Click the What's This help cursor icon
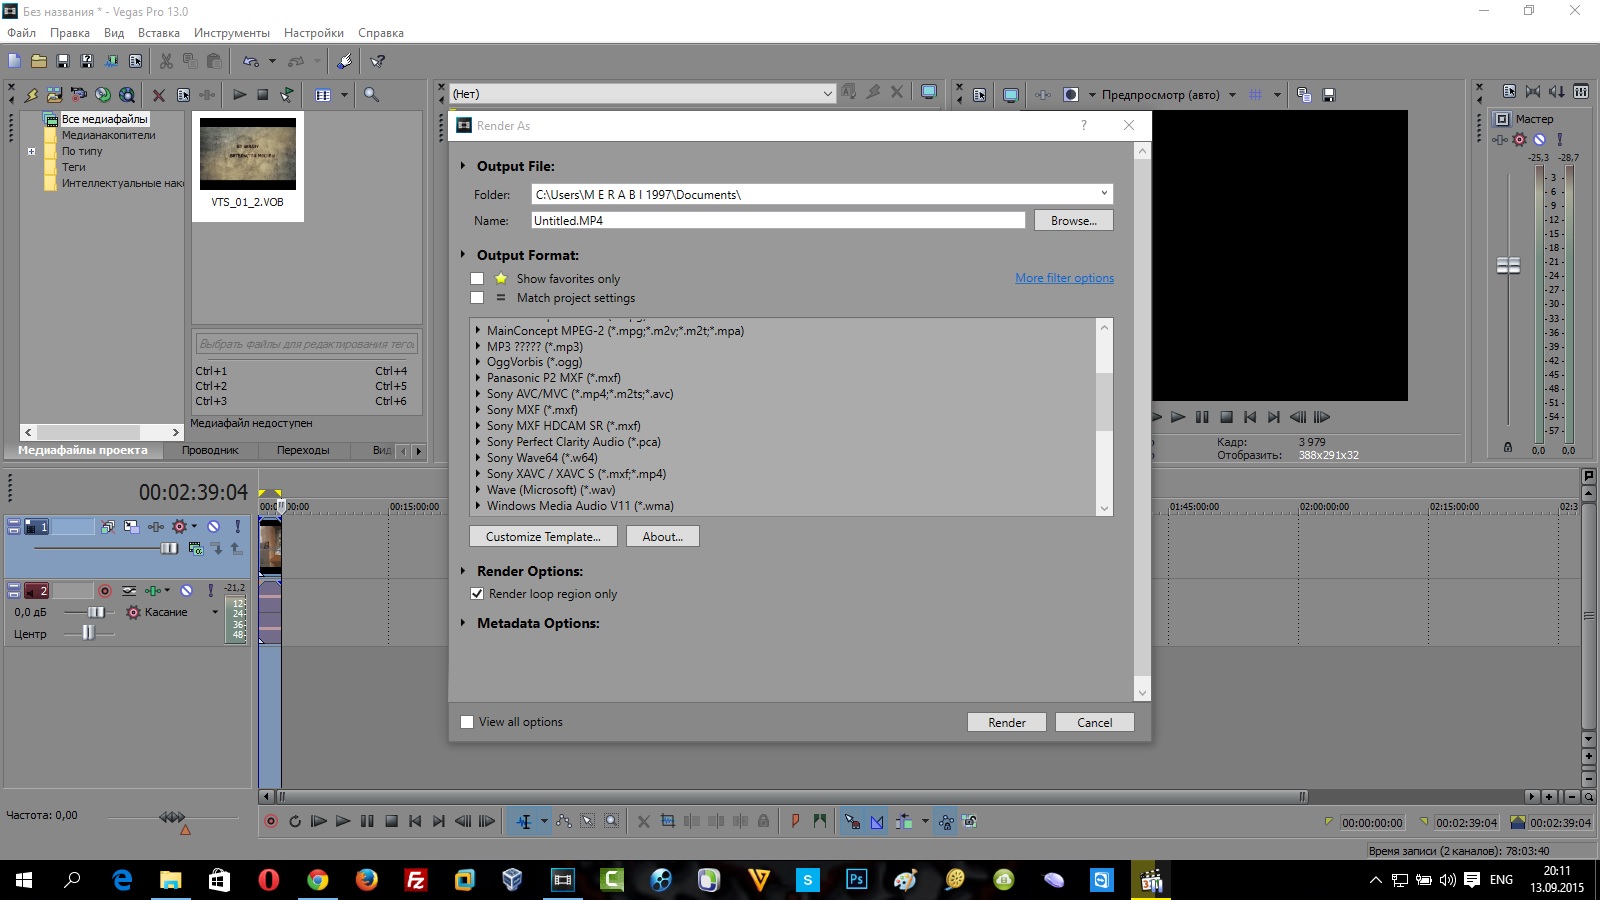The image size is (1600, 900). 377,61
